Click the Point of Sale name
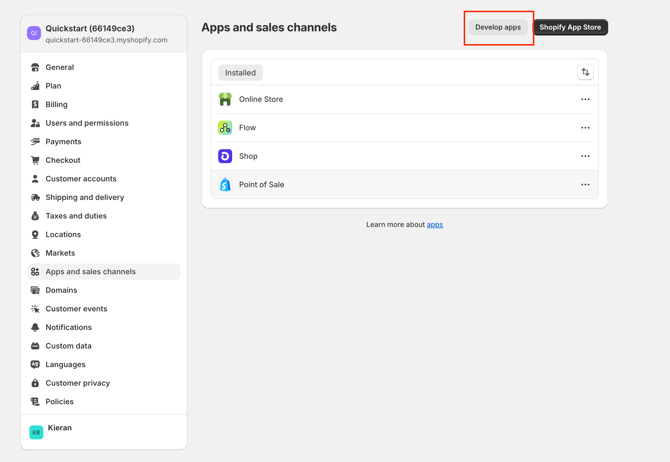 (x=262, y=185)
